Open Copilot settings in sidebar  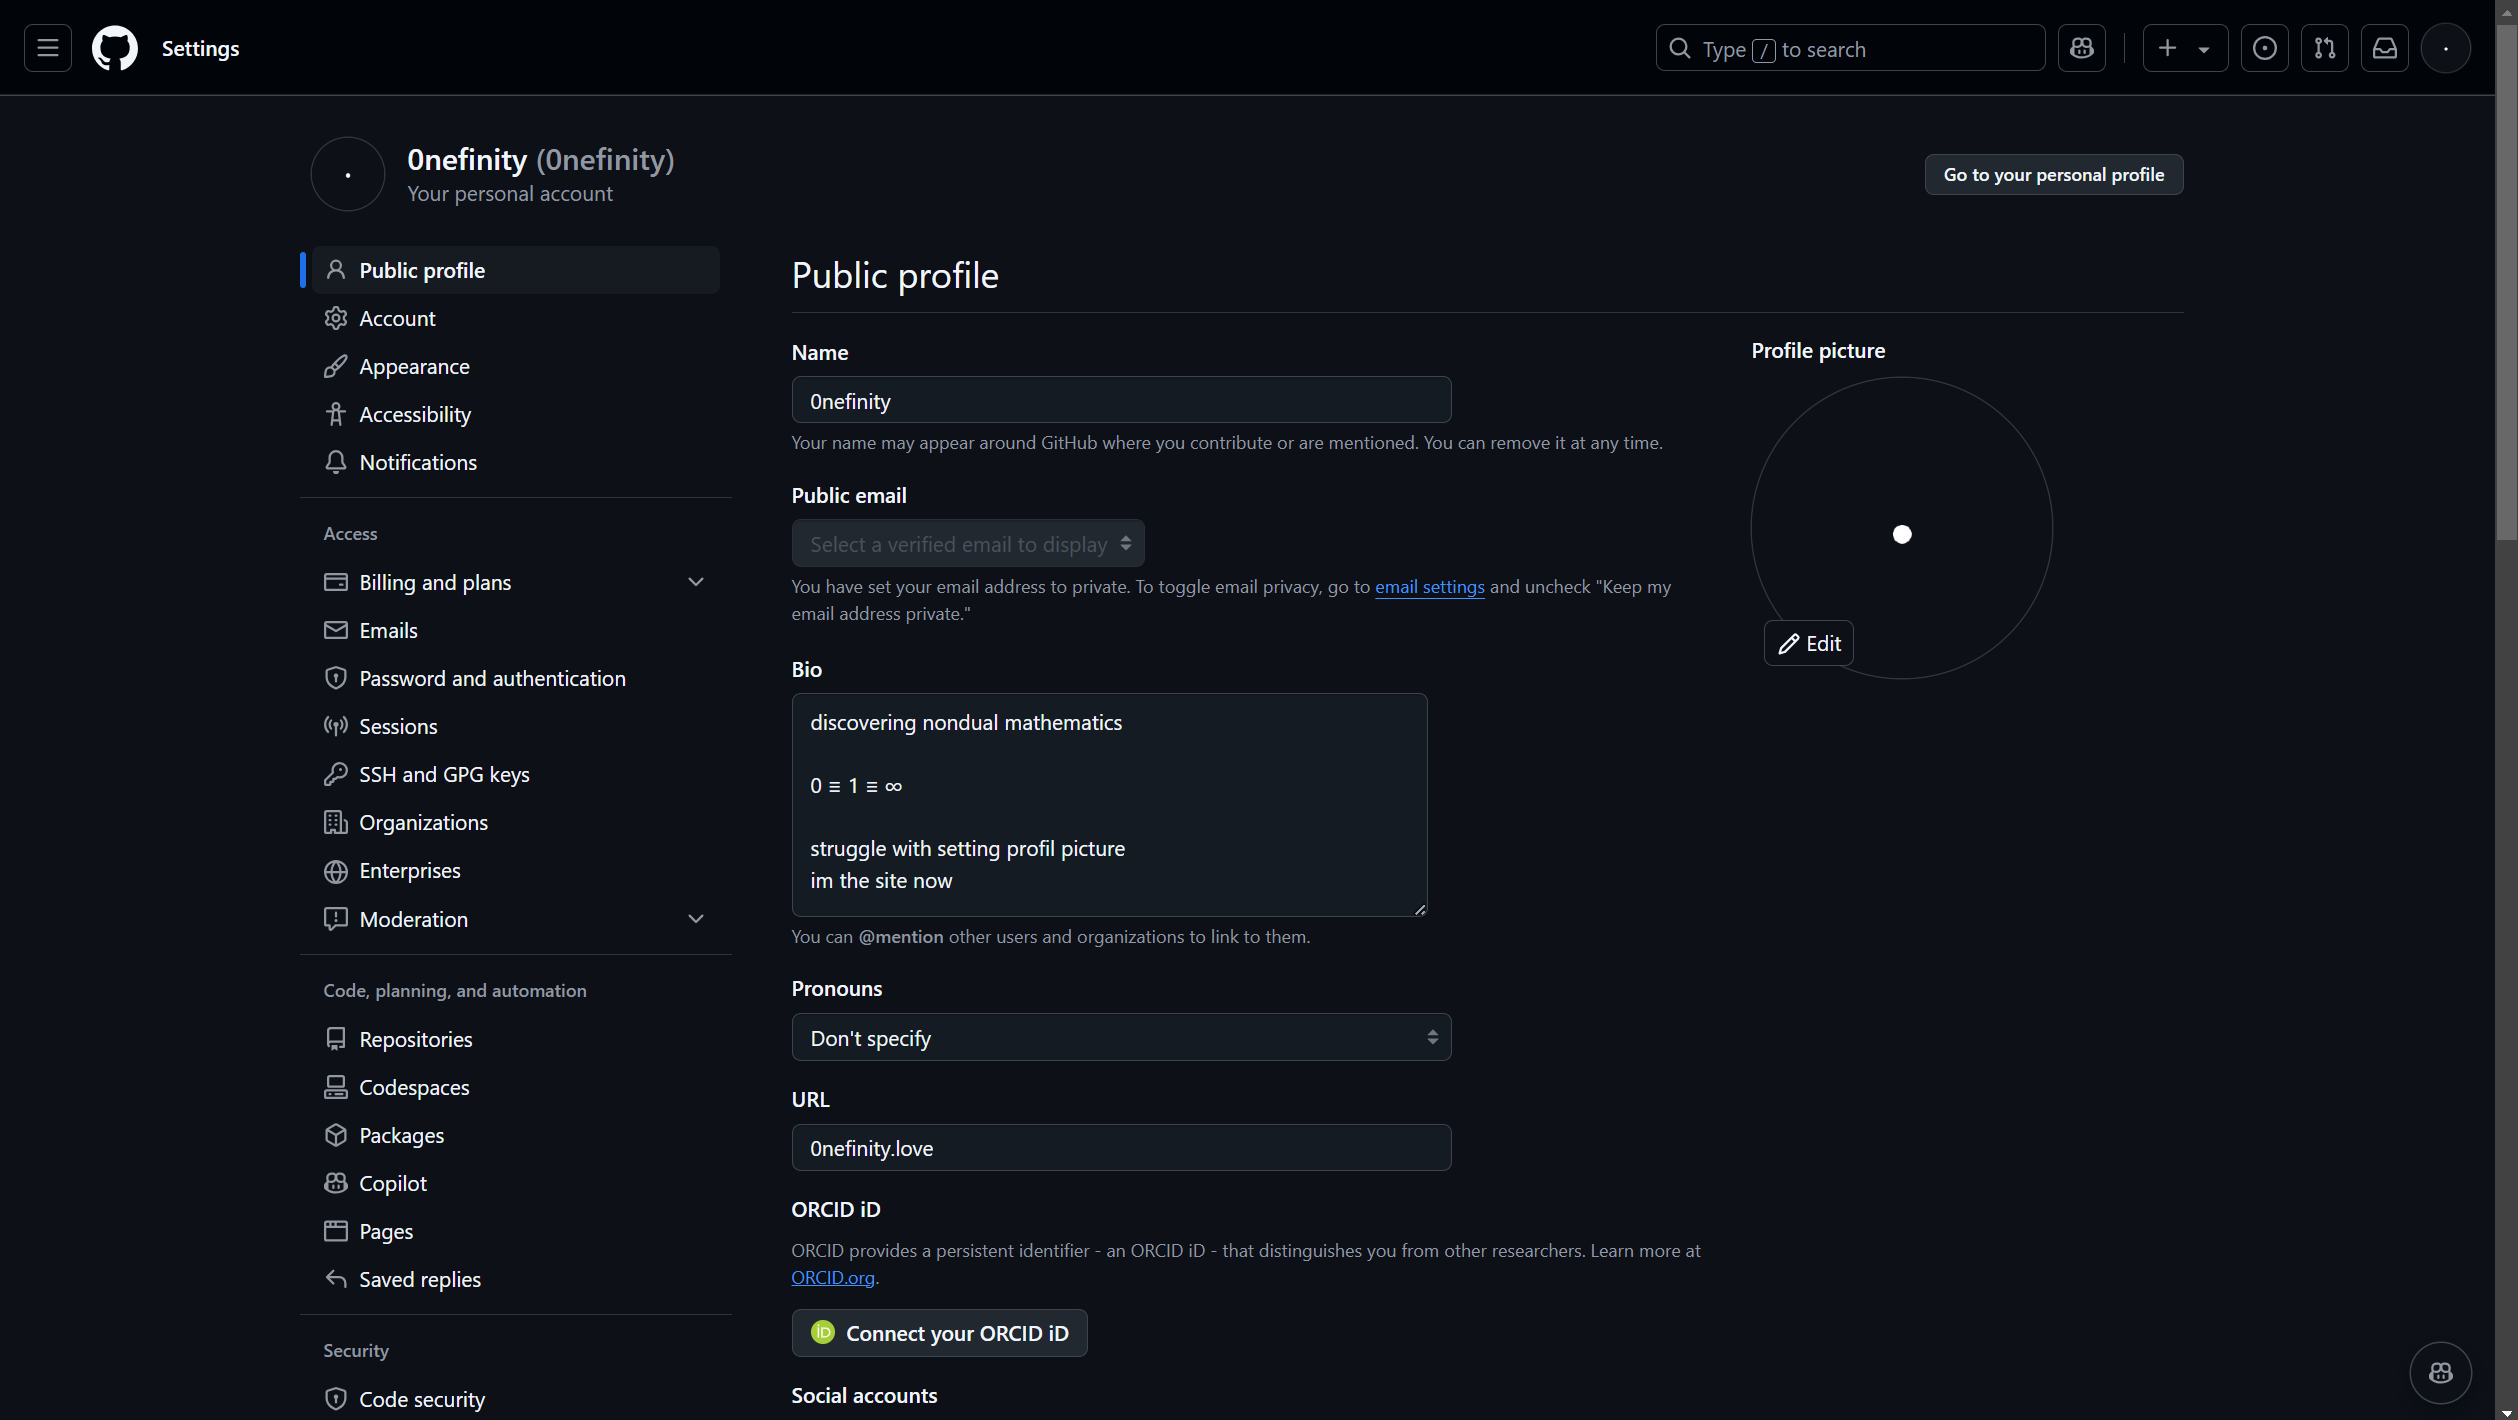pos(516,1183)
